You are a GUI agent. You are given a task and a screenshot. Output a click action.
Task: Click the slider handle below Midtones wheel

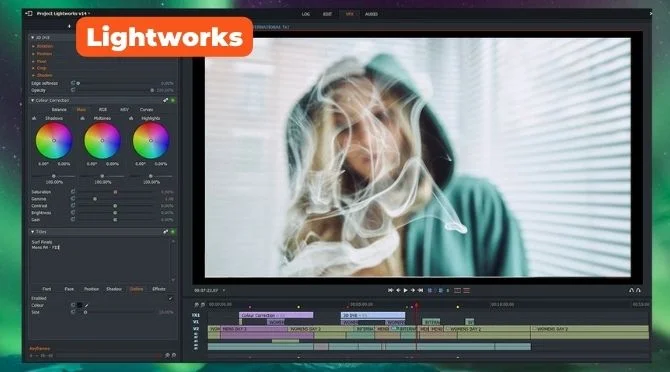tap(102, 176)
